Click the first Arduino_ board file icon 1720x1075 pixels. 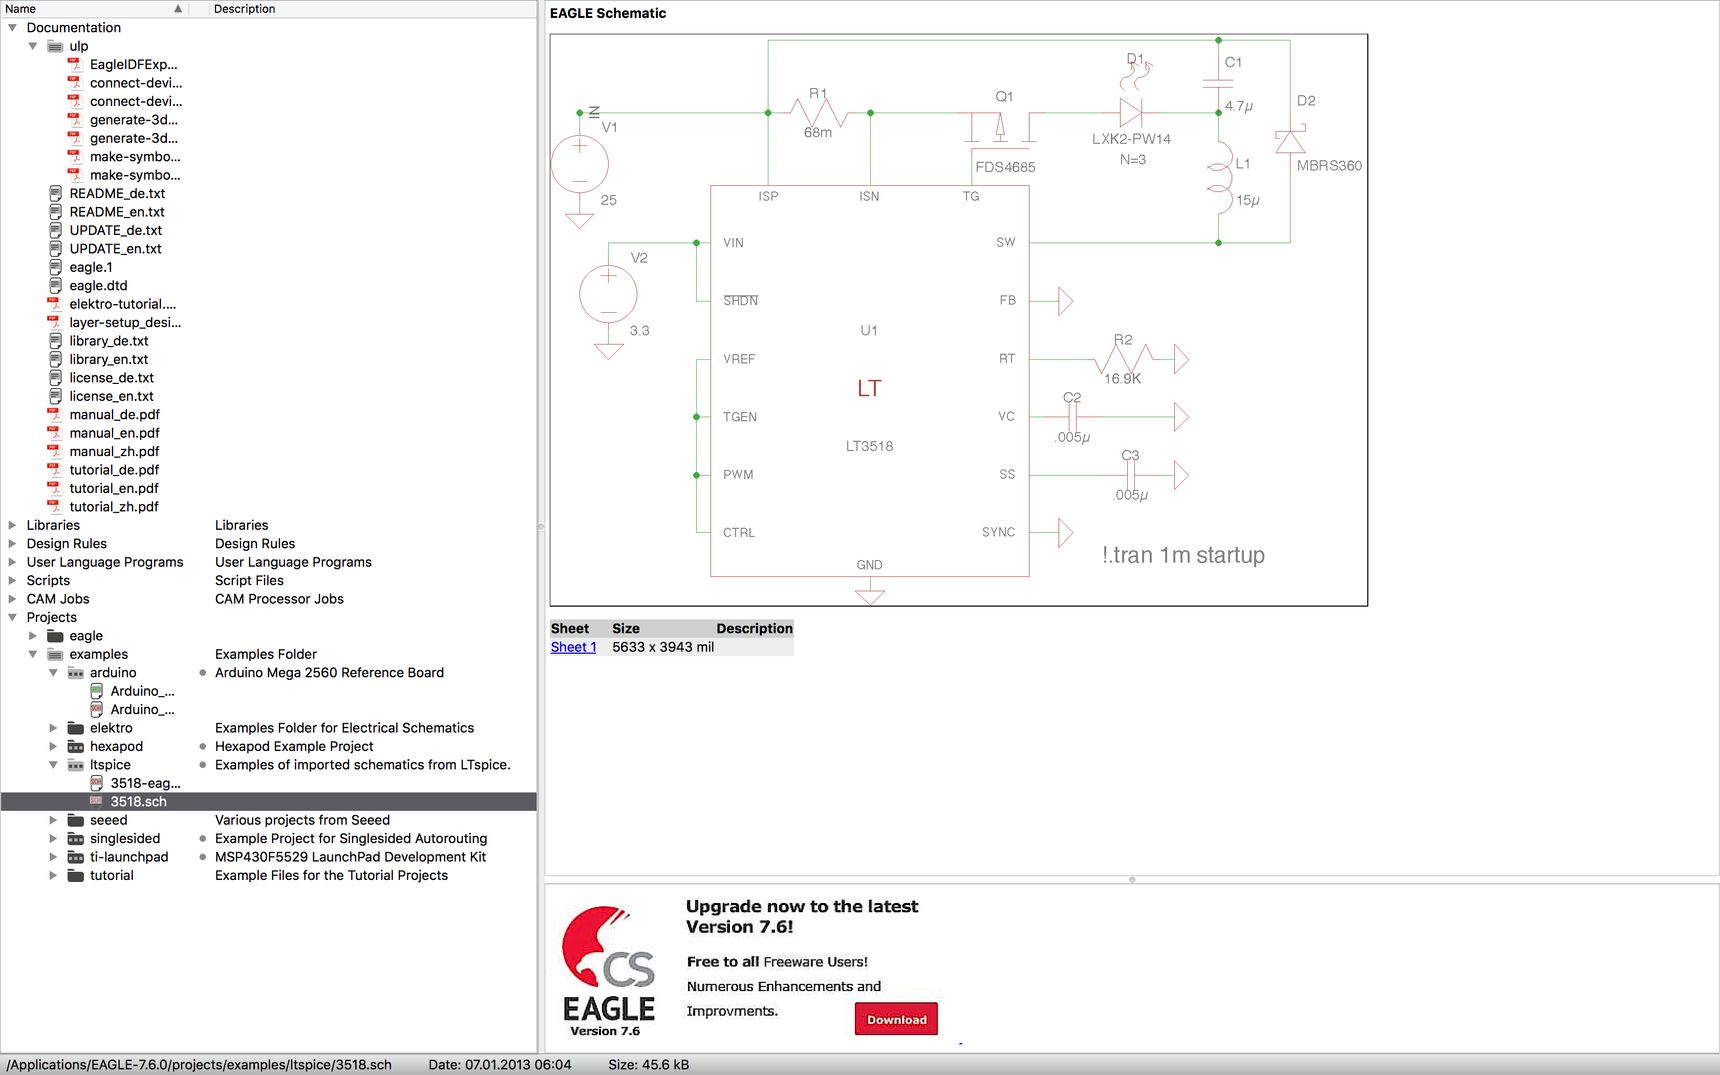(x=97, y=691)
